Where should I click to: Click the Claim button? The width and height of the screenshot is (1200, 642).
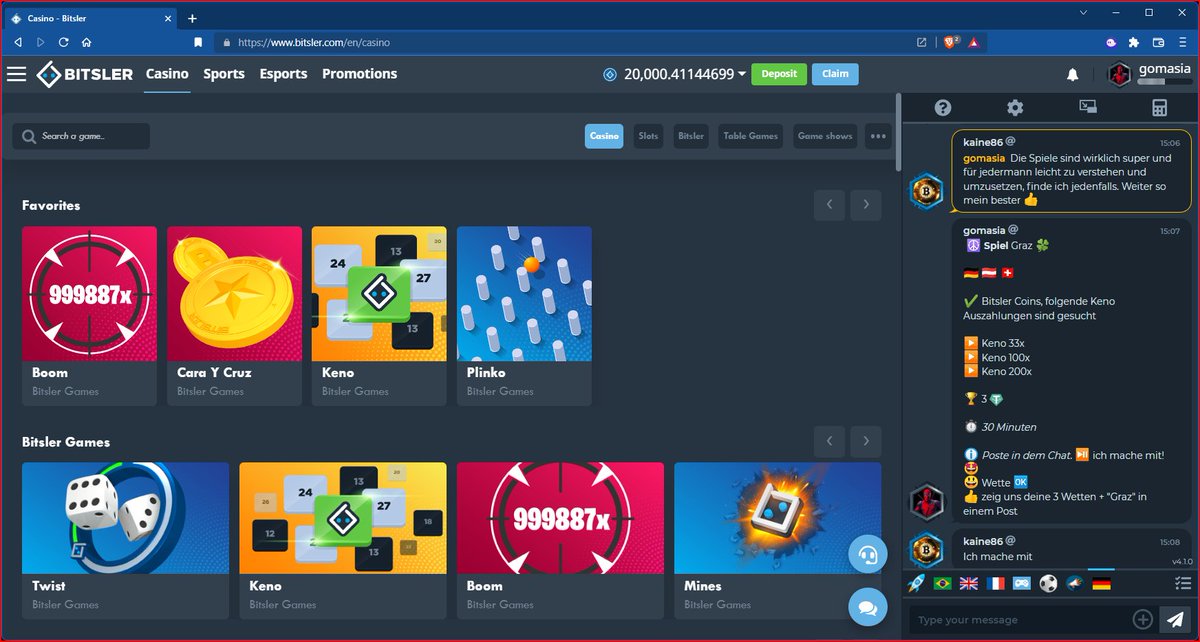835,74
